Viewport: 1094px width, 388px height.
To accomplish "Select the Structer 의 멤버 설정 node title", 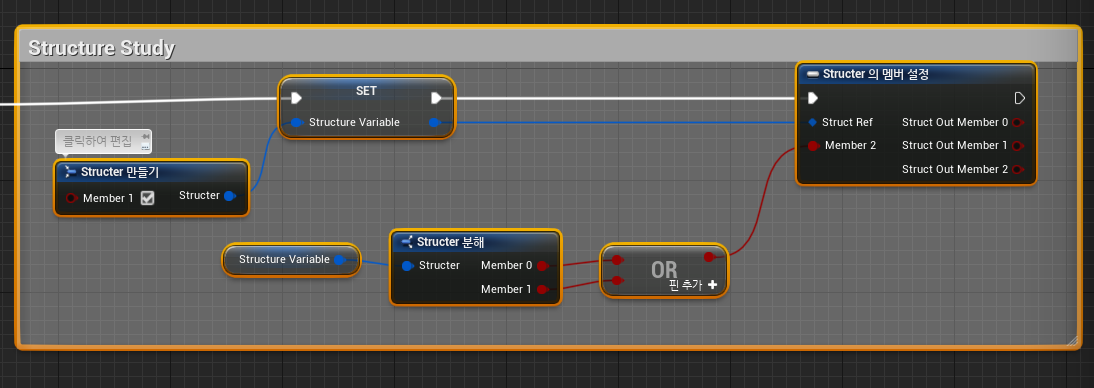I will [x=876, y=74].
